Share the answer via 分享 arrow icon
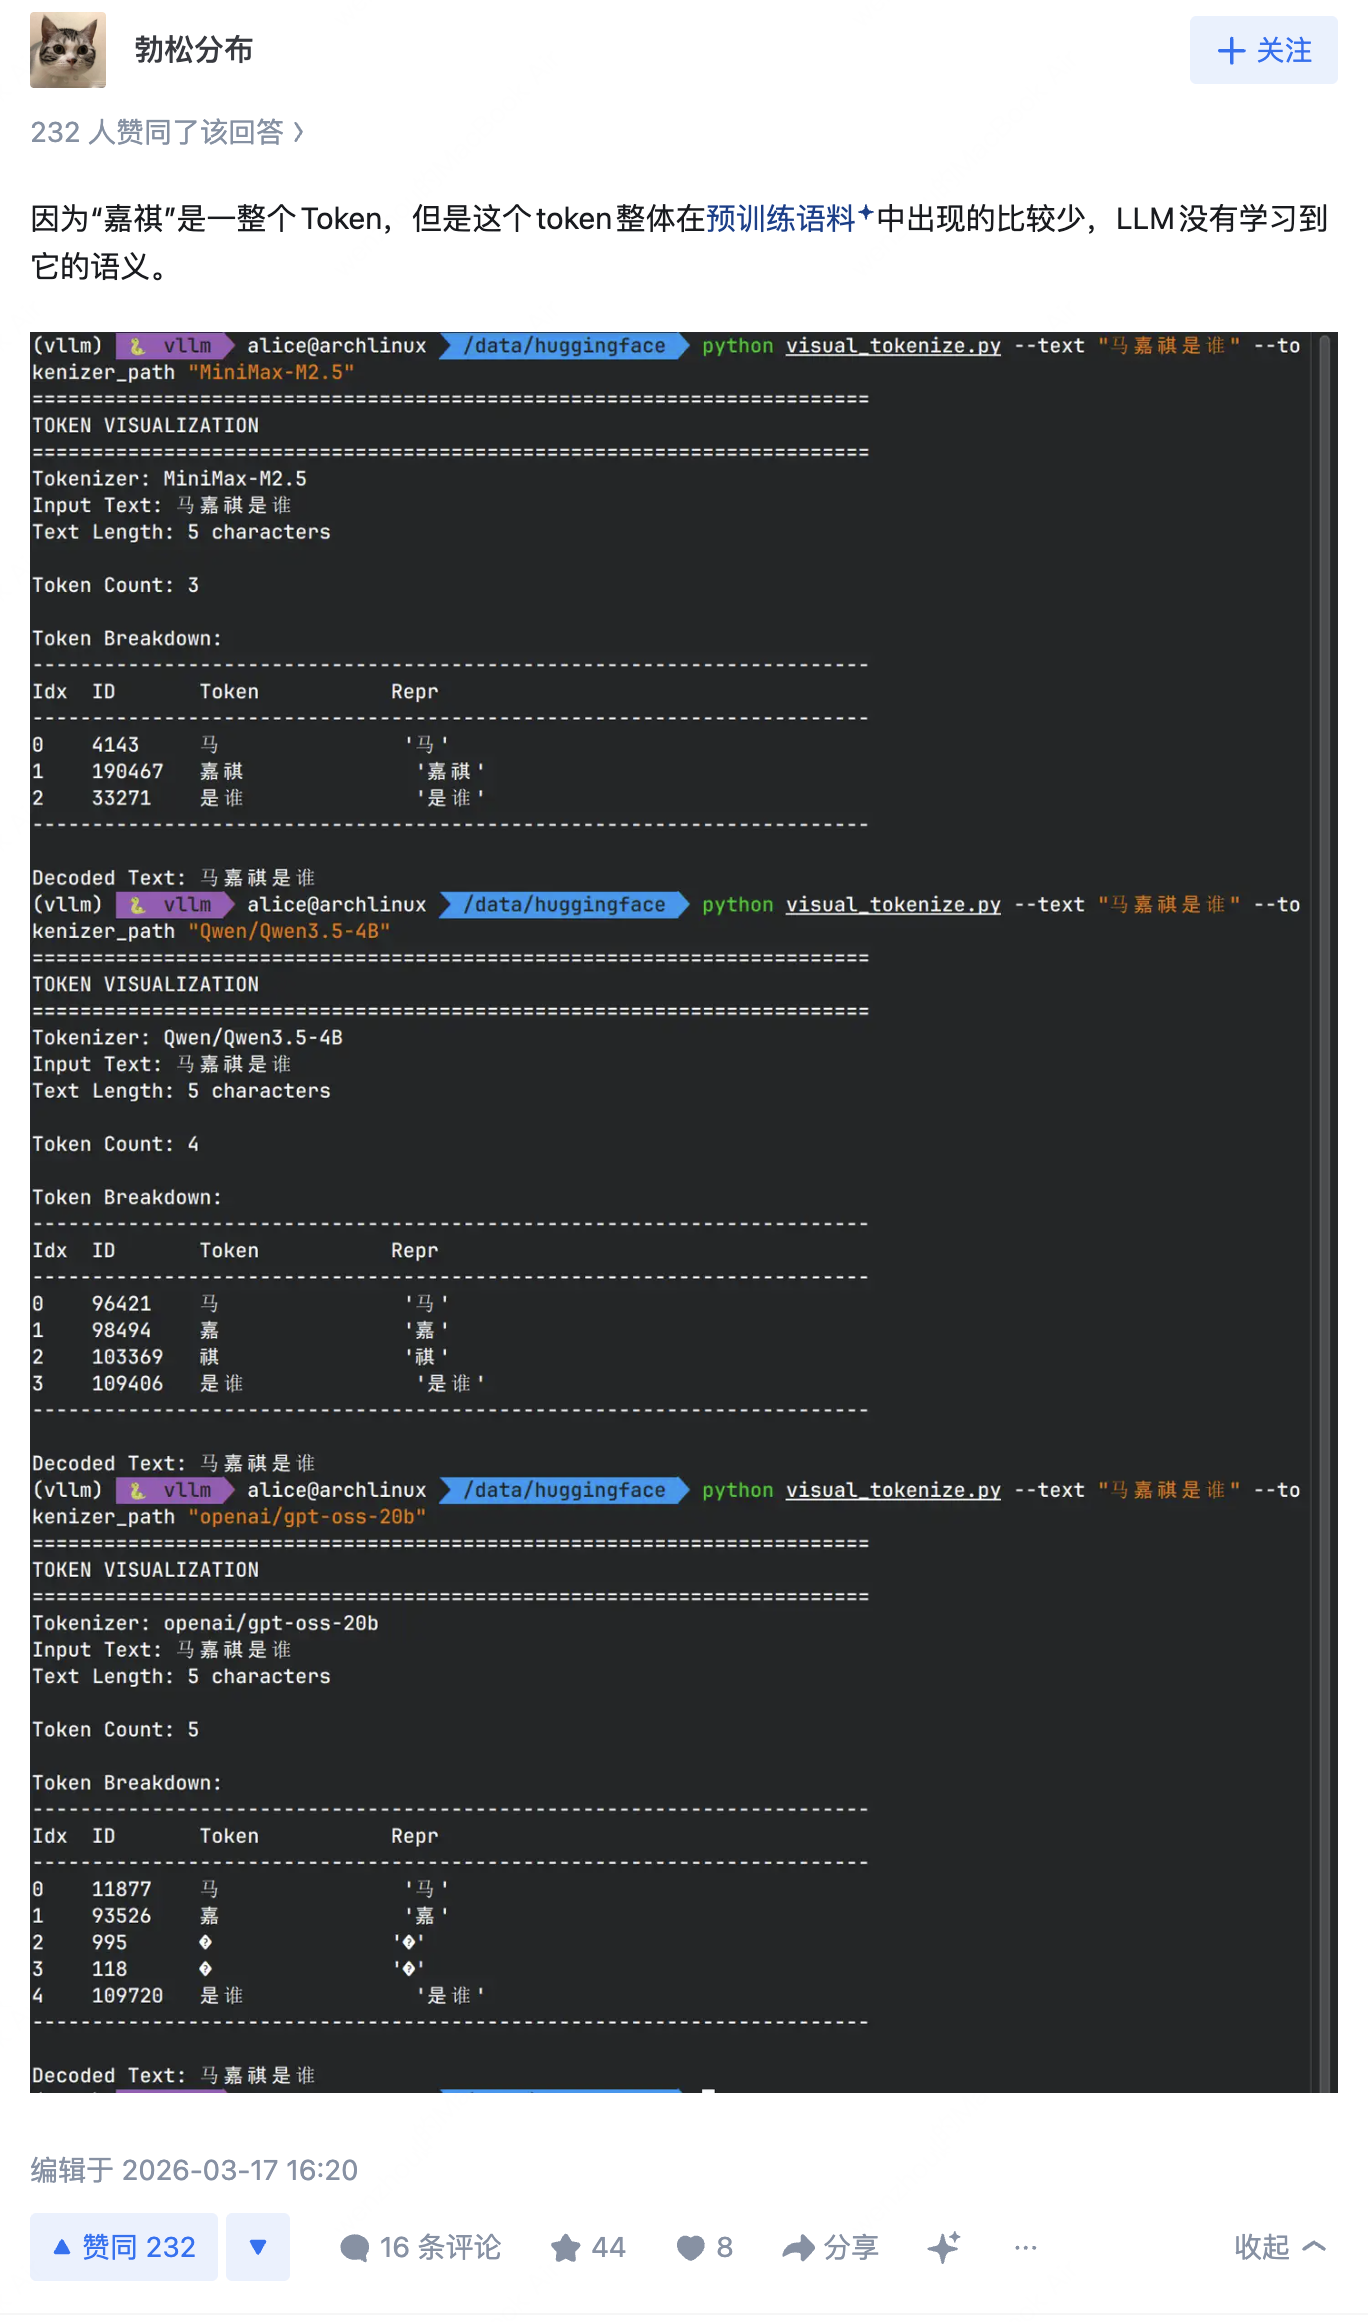 798,2248
